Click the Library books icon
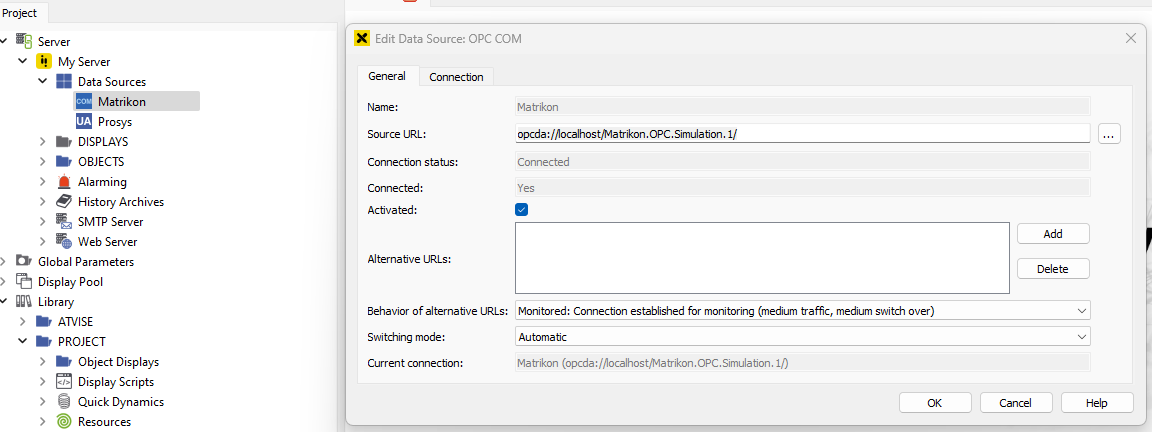The width and height of the screenshot is (1152, 432). [x=24, y=301]
